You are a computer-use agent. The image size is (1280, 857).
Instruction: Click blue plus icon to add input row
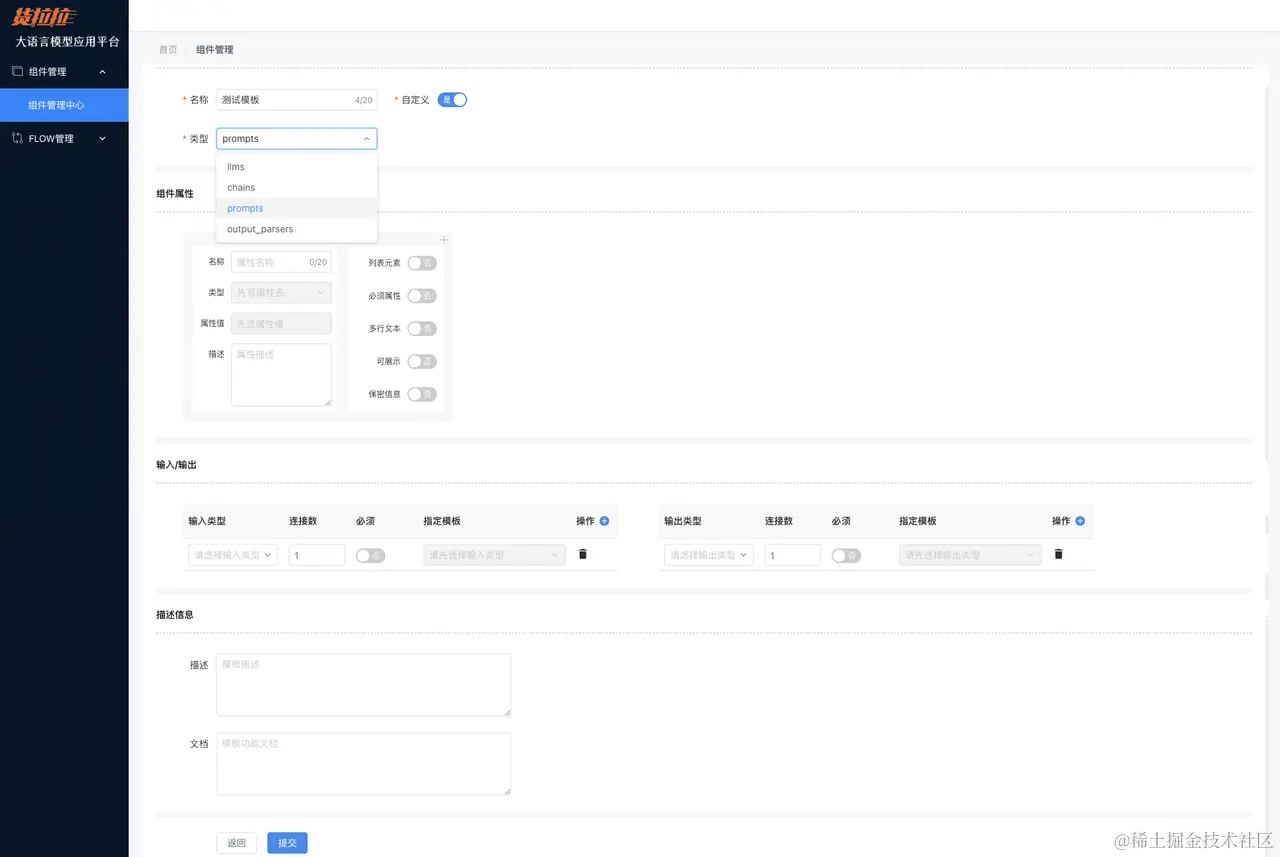point(604,521)
